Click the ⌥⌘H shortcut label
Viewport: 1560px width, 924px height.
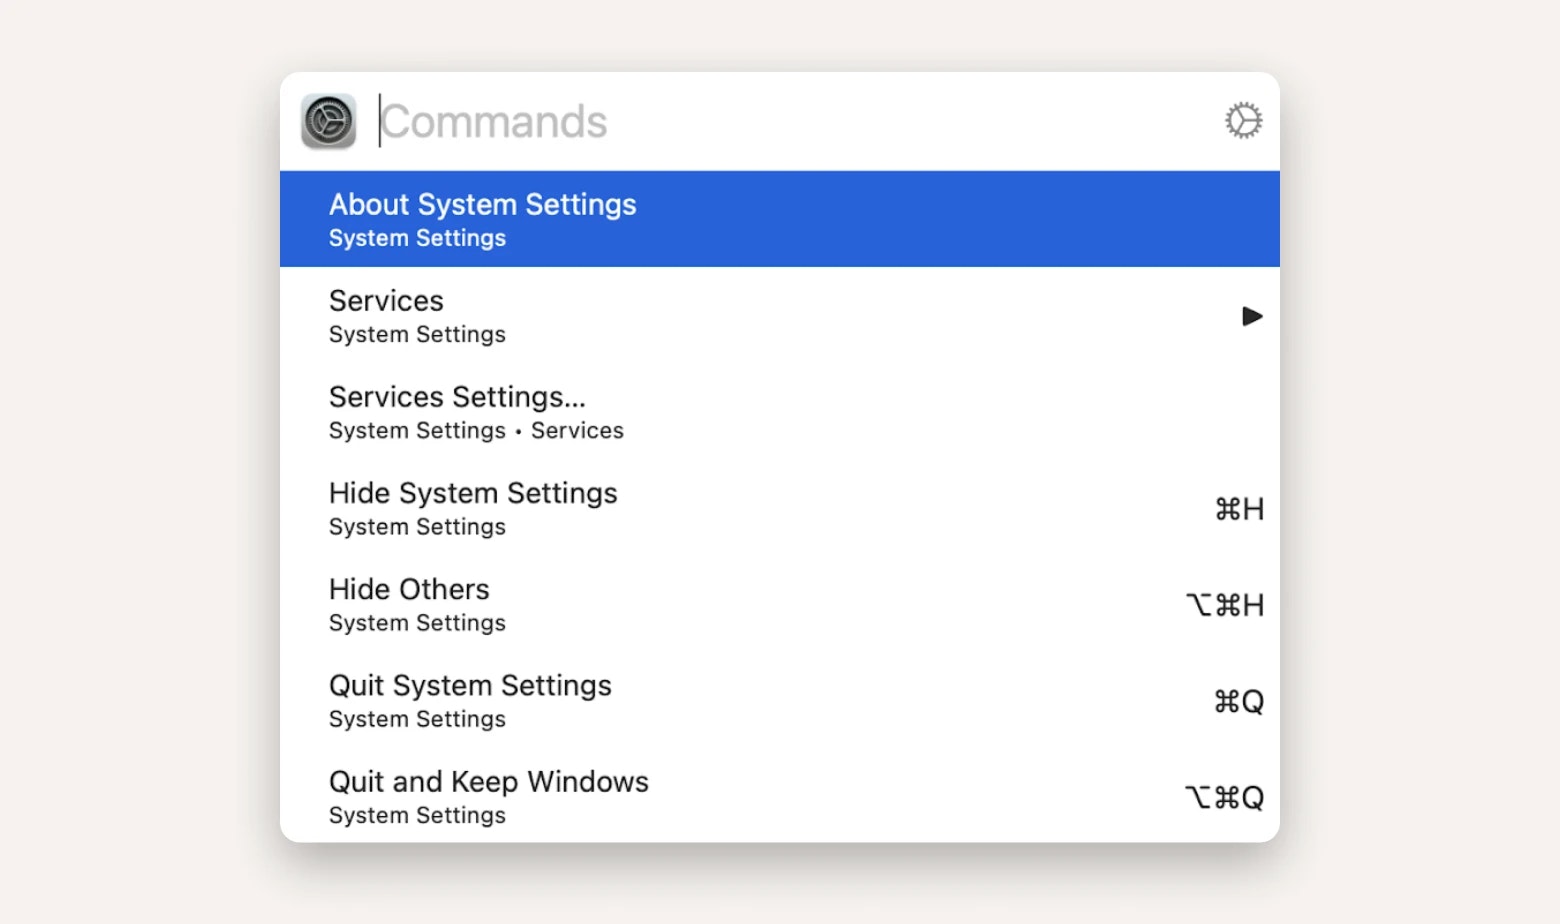[x=1225, y=605]
